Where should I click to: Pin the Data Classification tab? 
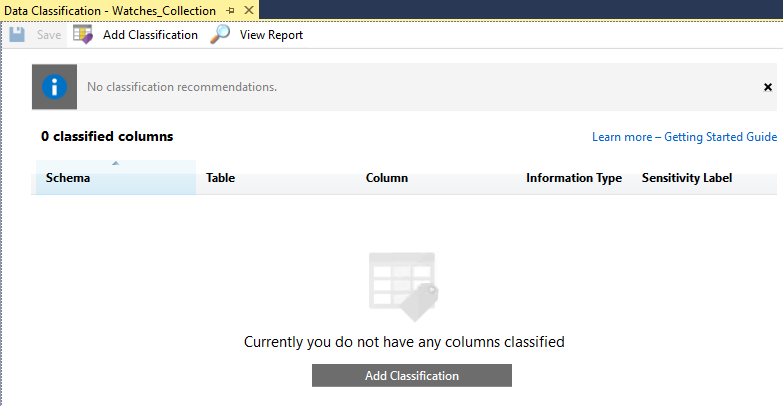[x=230, y=10]
